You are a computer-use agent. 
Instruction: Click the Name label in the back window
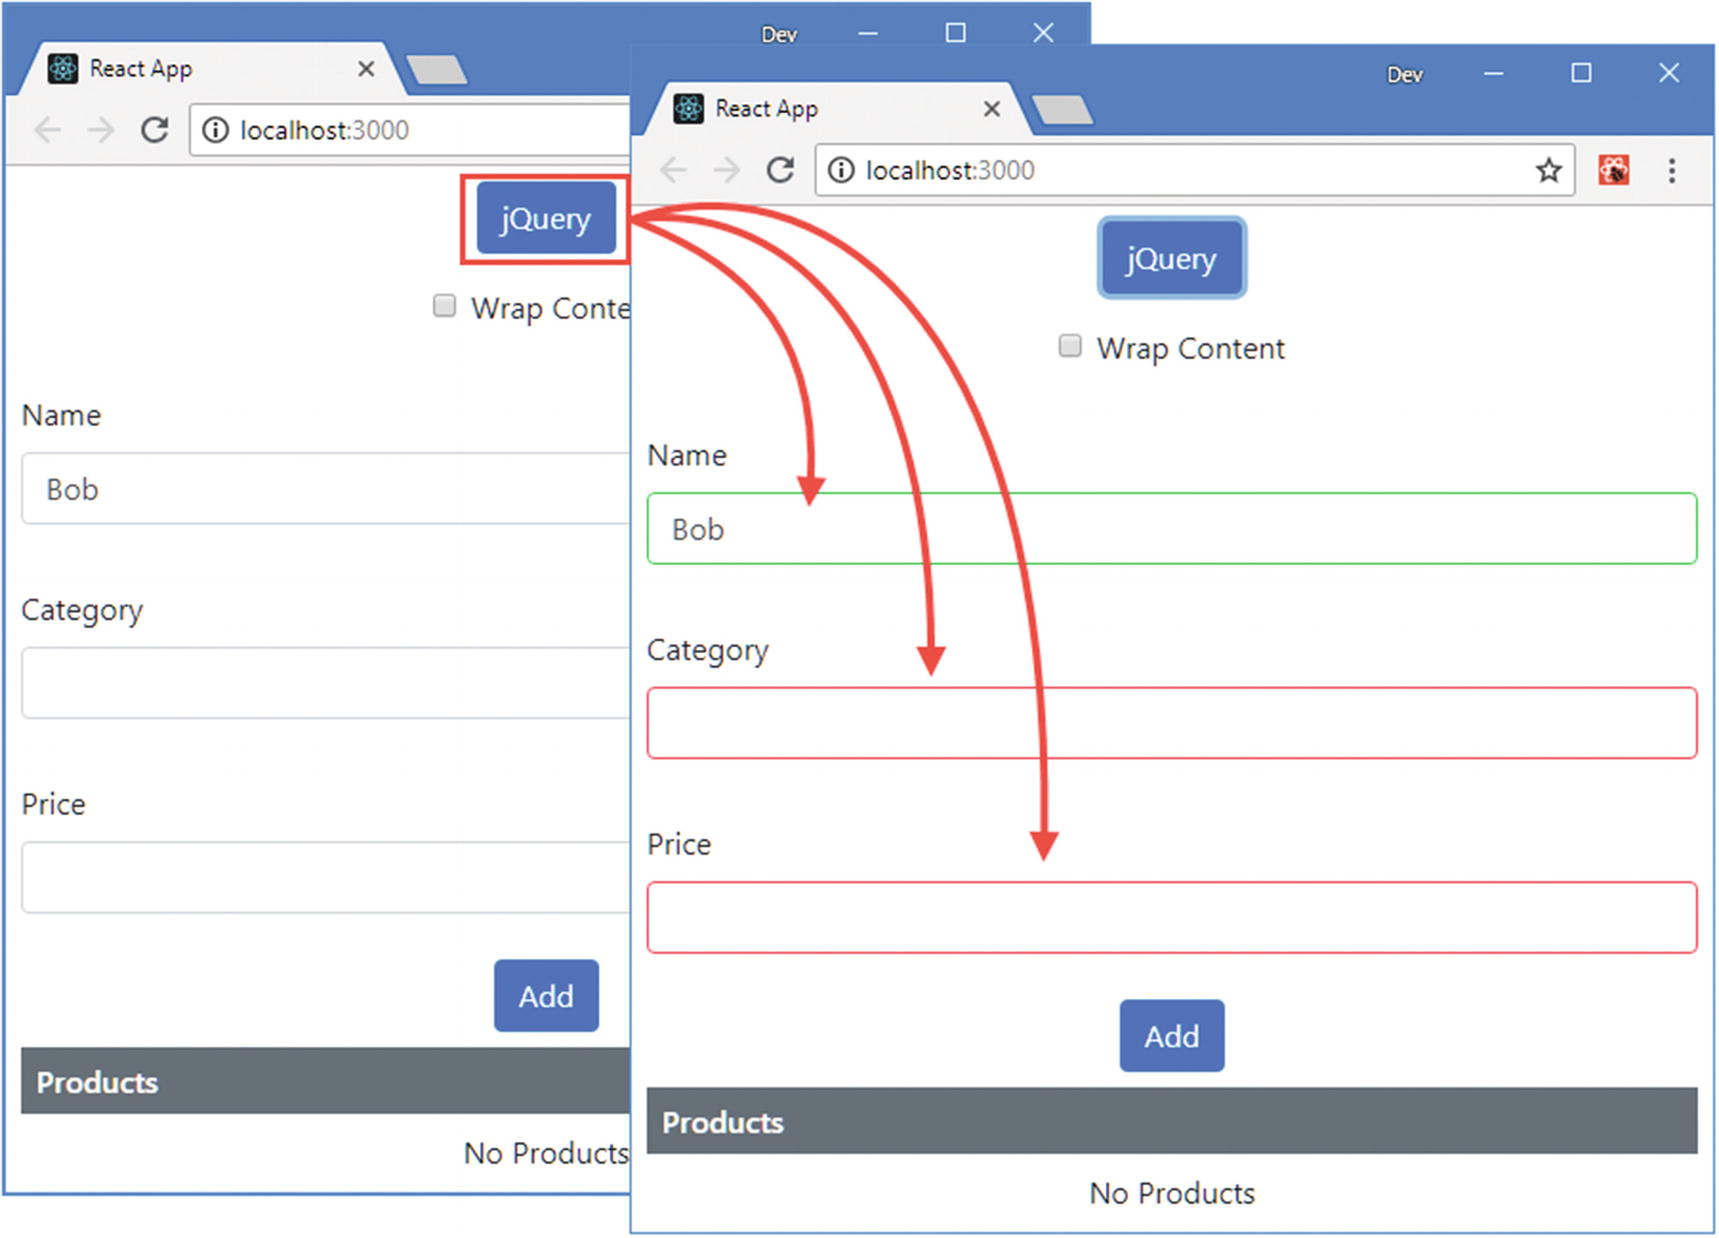tap(61, 415)
